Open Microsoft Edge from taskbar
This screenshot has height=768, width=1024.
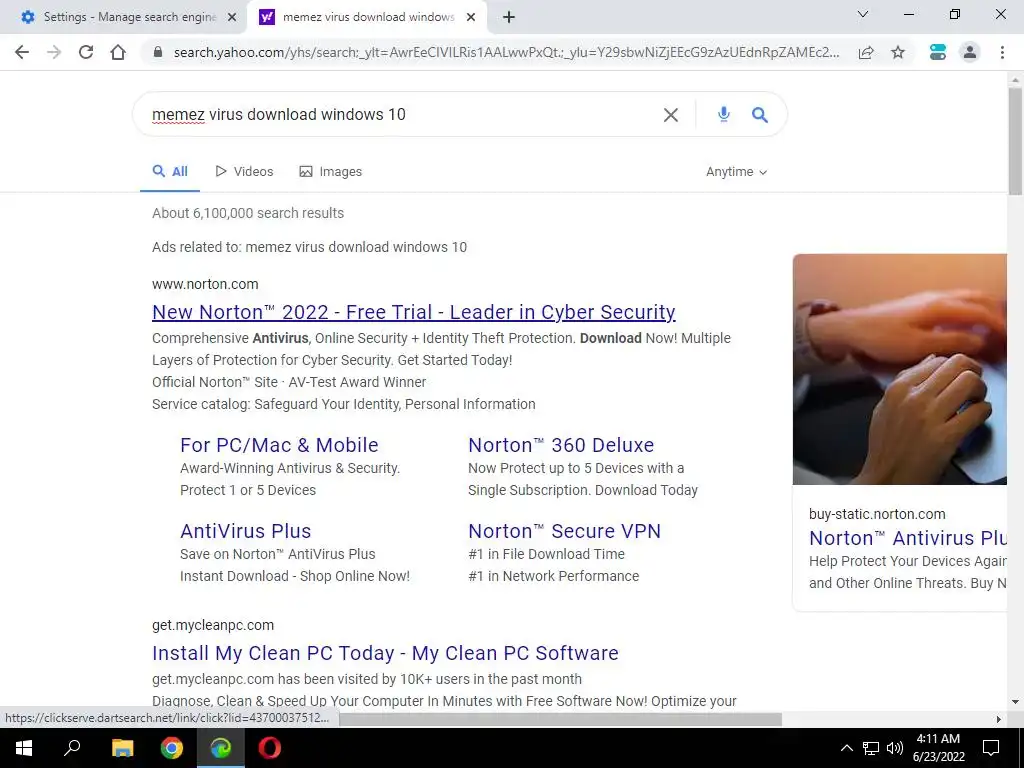pyautogui.click(x=221, y=748)
